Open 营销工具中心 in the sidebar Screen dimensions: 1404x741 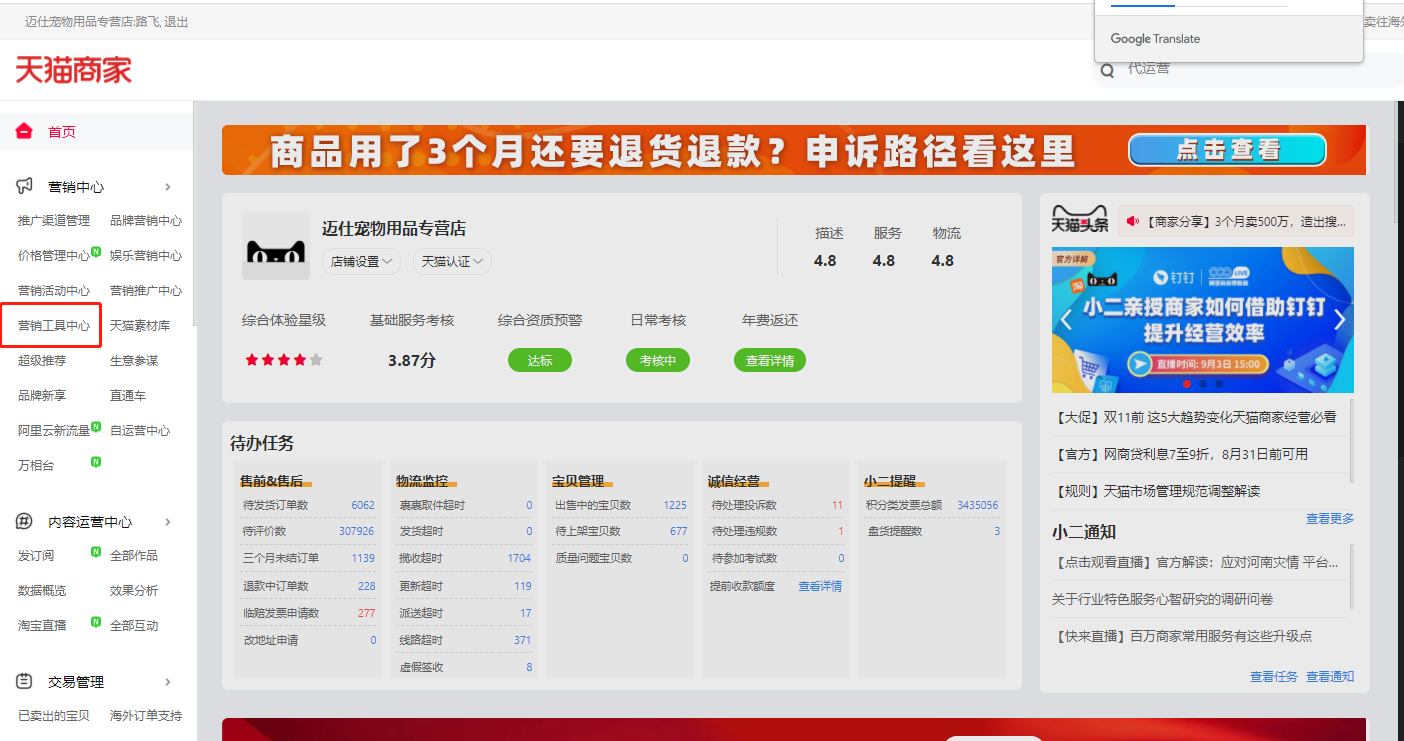[x=54, y=326]
